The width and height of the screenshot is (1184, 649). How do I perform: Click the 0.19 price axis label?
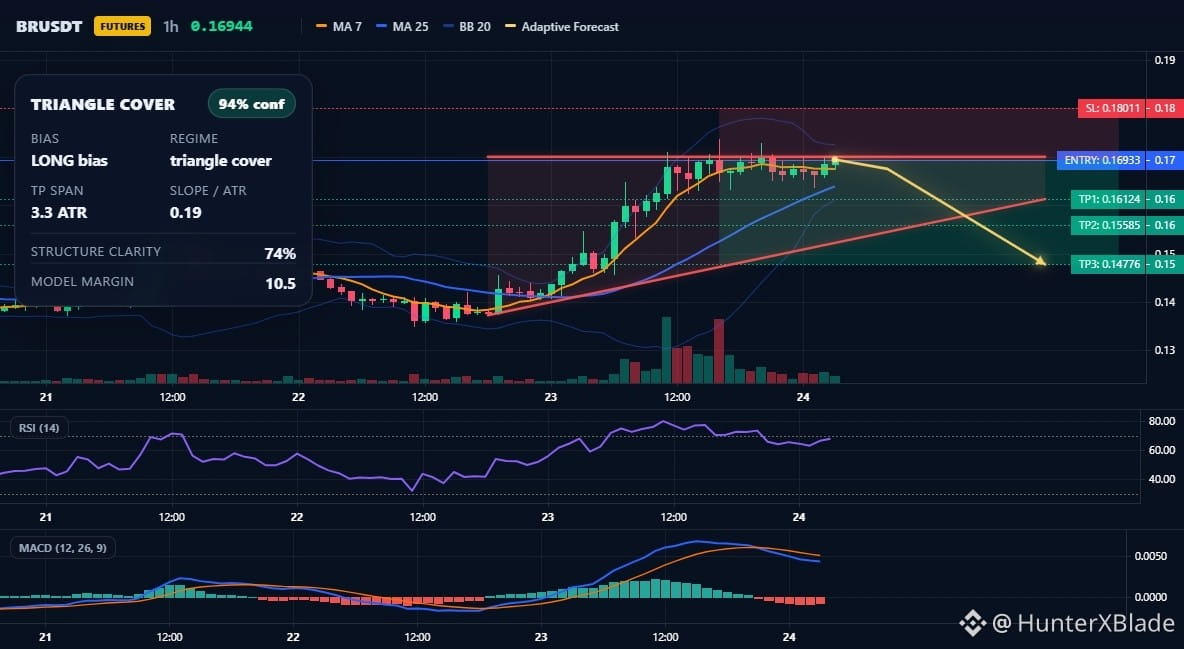(1164, 60)
